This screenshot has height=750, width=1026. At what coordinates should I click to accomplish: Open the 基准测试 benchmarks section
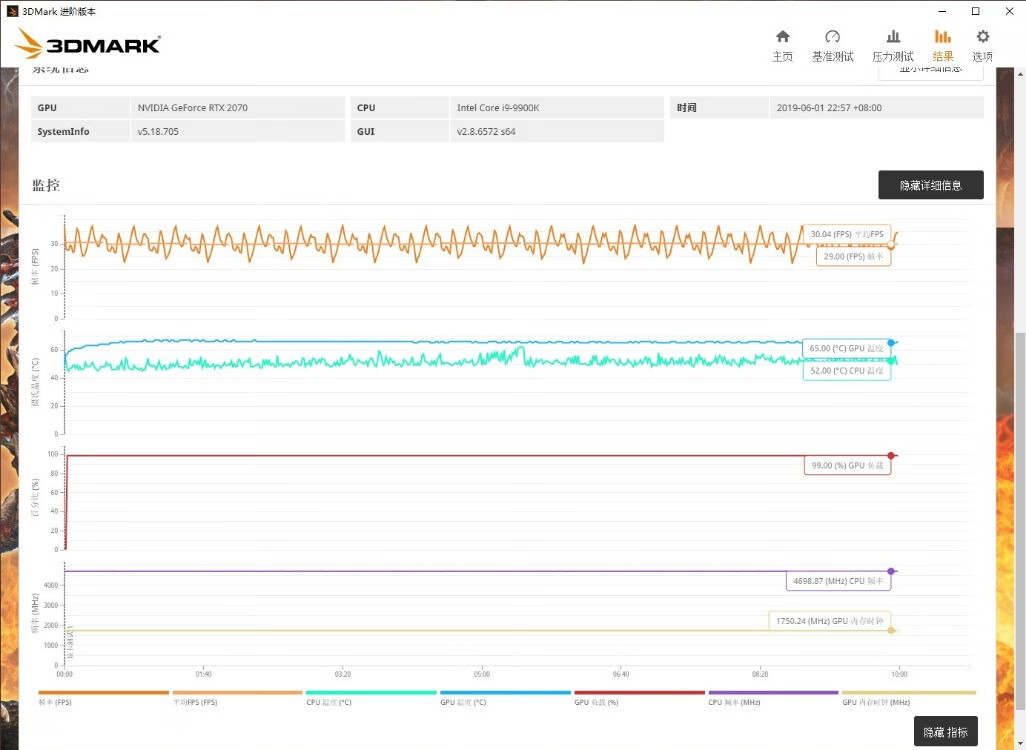click(x=832, y=45)
